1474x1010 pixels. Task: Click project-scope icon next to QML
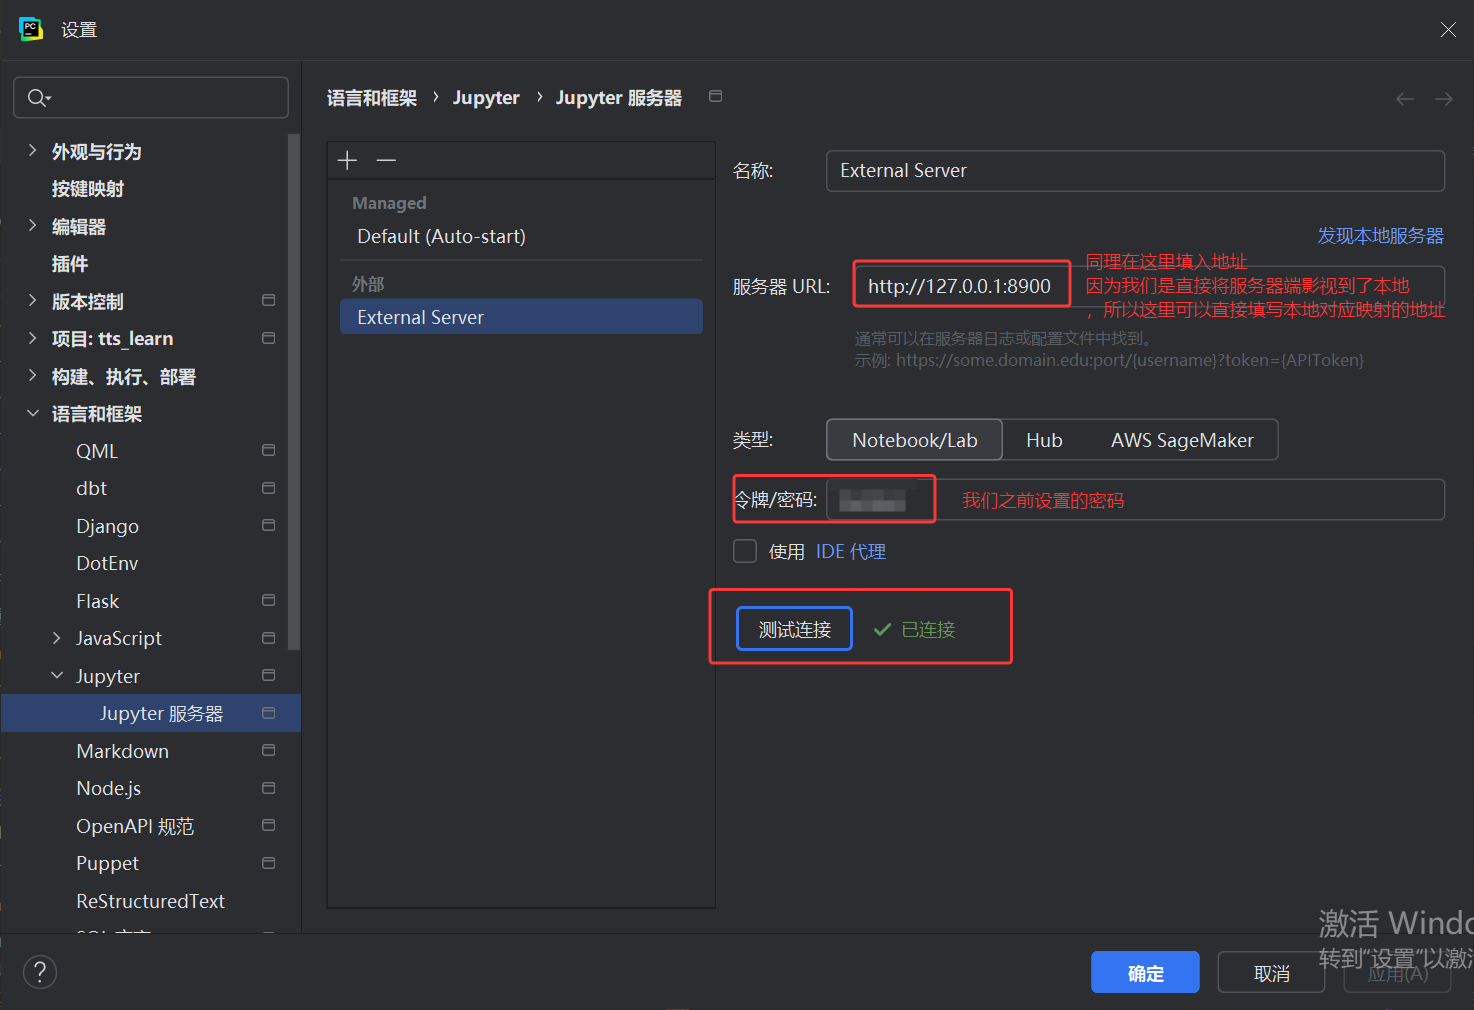[x=268, y=450]
